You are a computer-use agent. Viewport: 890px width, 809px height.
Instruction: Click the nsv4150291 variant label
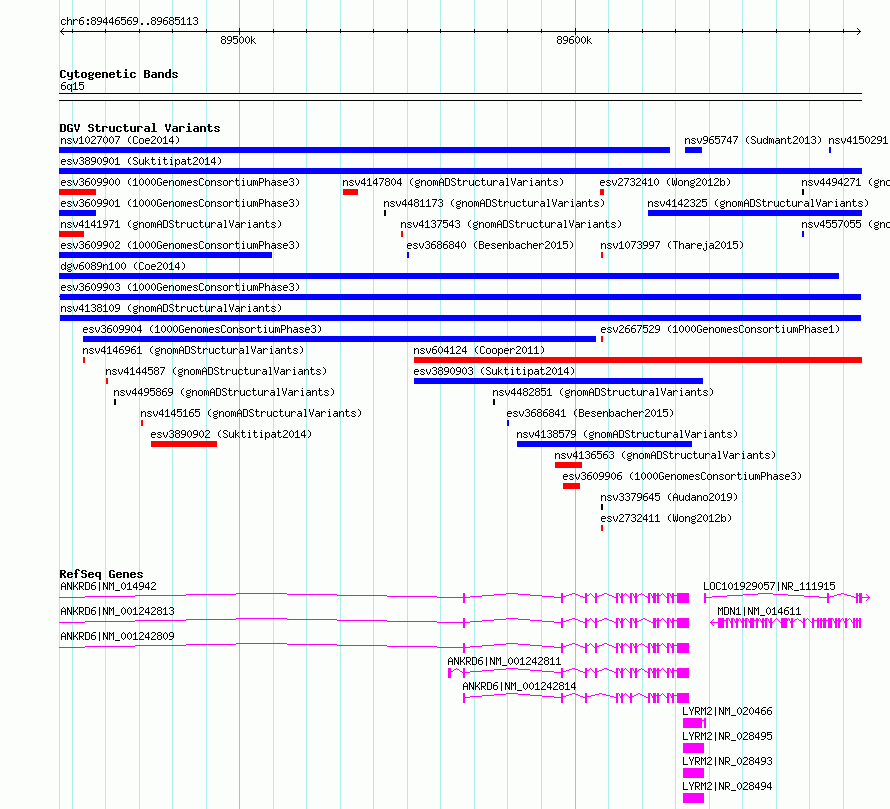tap(858, 140)
